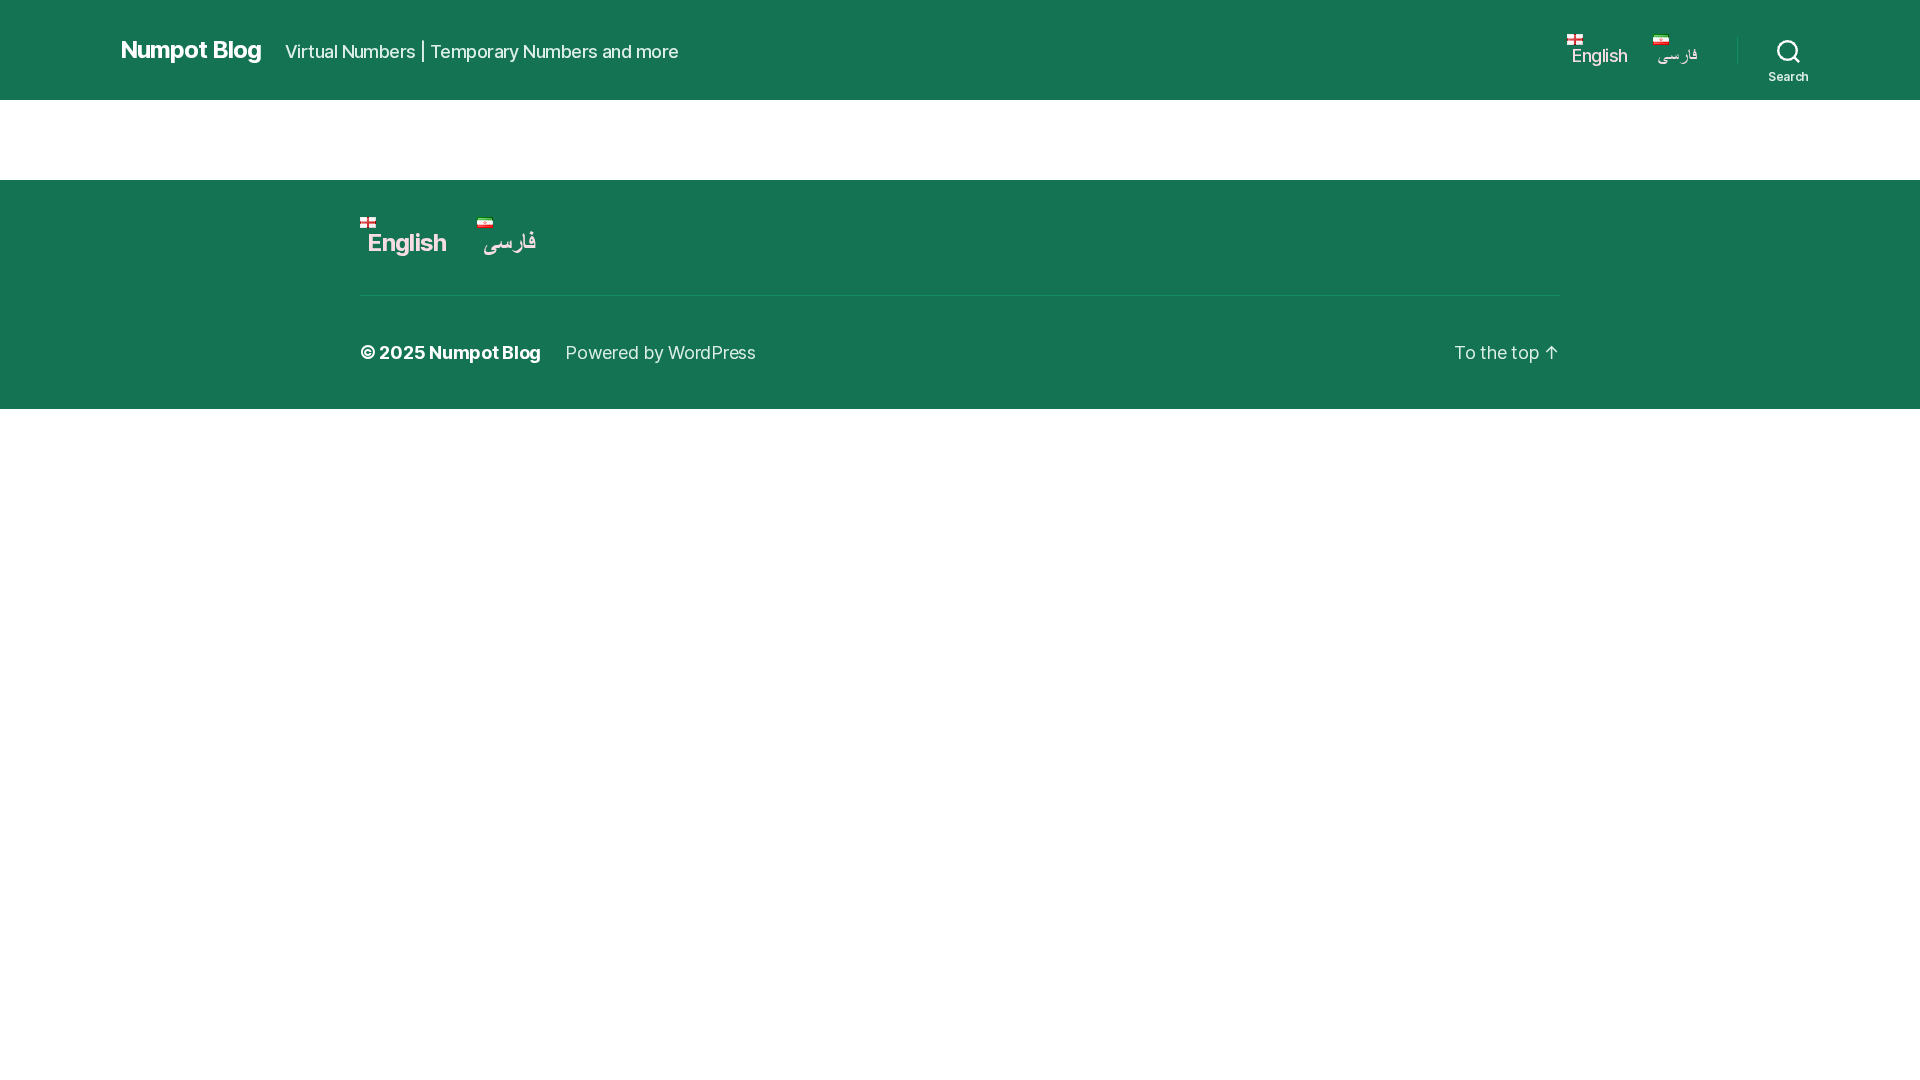Click the upward arrow beside To the top
This screenshot has width=1920, height=1080.
1553,352
